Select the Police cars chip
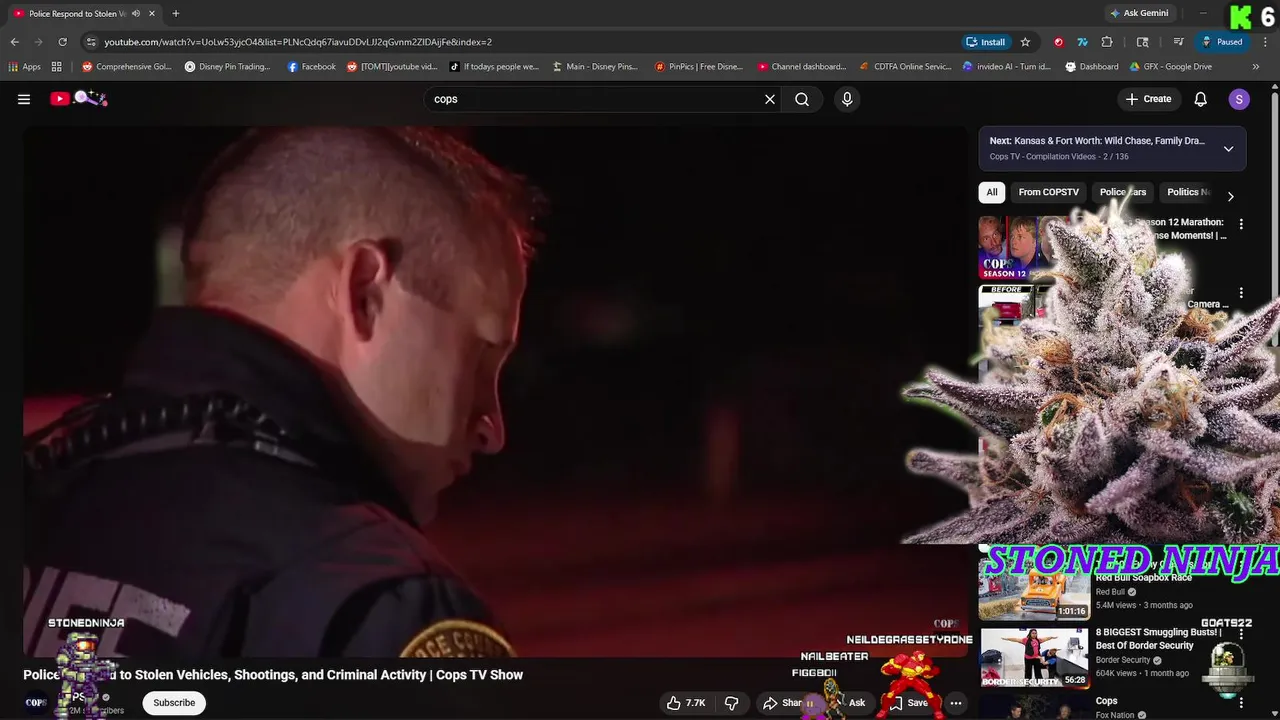This screenshot has height=720, width=1280. [x=1123, y=192]
